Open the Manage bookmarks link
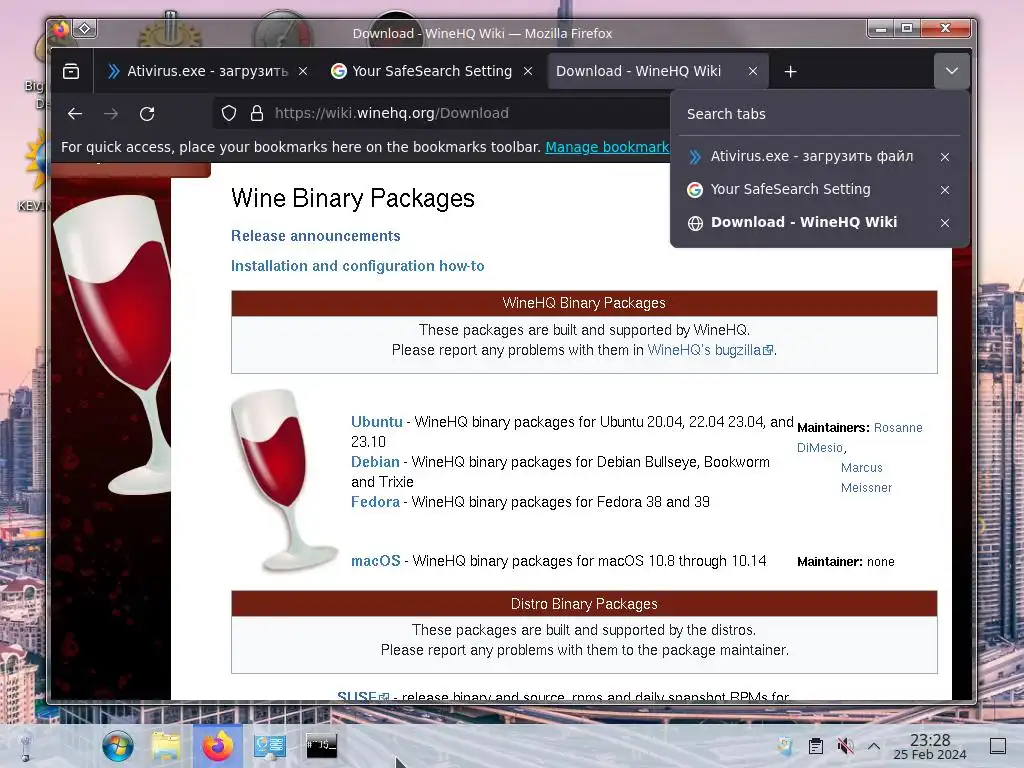 click(x=607, y=148)
